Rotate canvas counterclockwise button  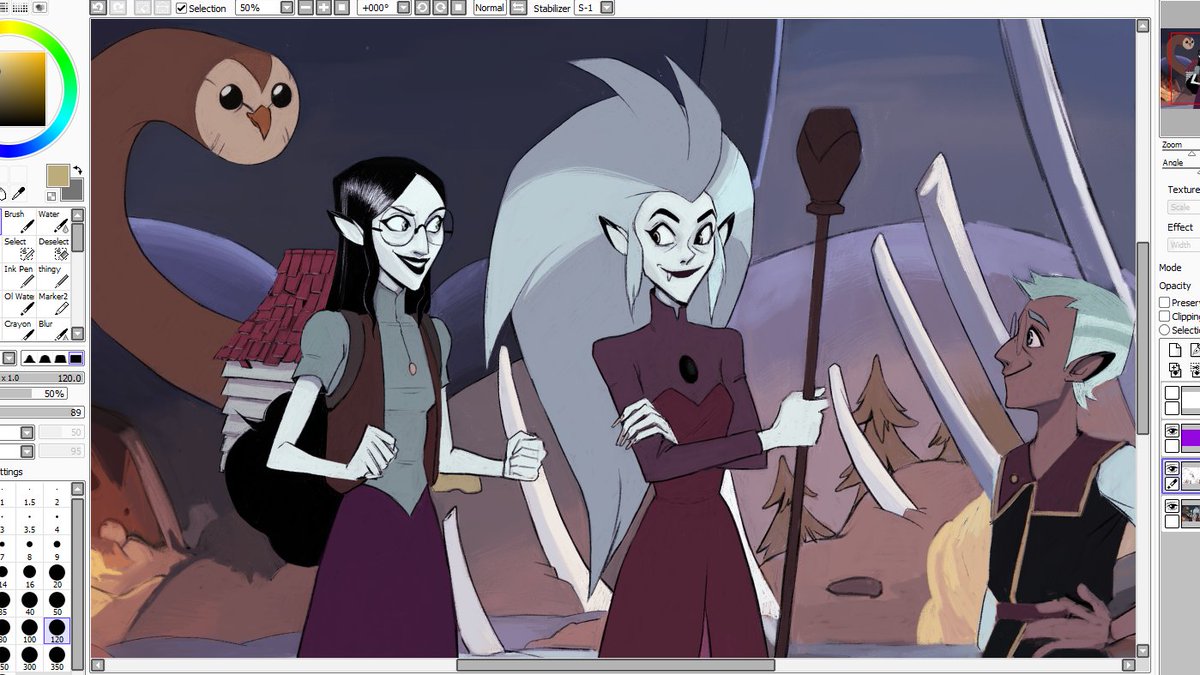(x=422, y=7)
